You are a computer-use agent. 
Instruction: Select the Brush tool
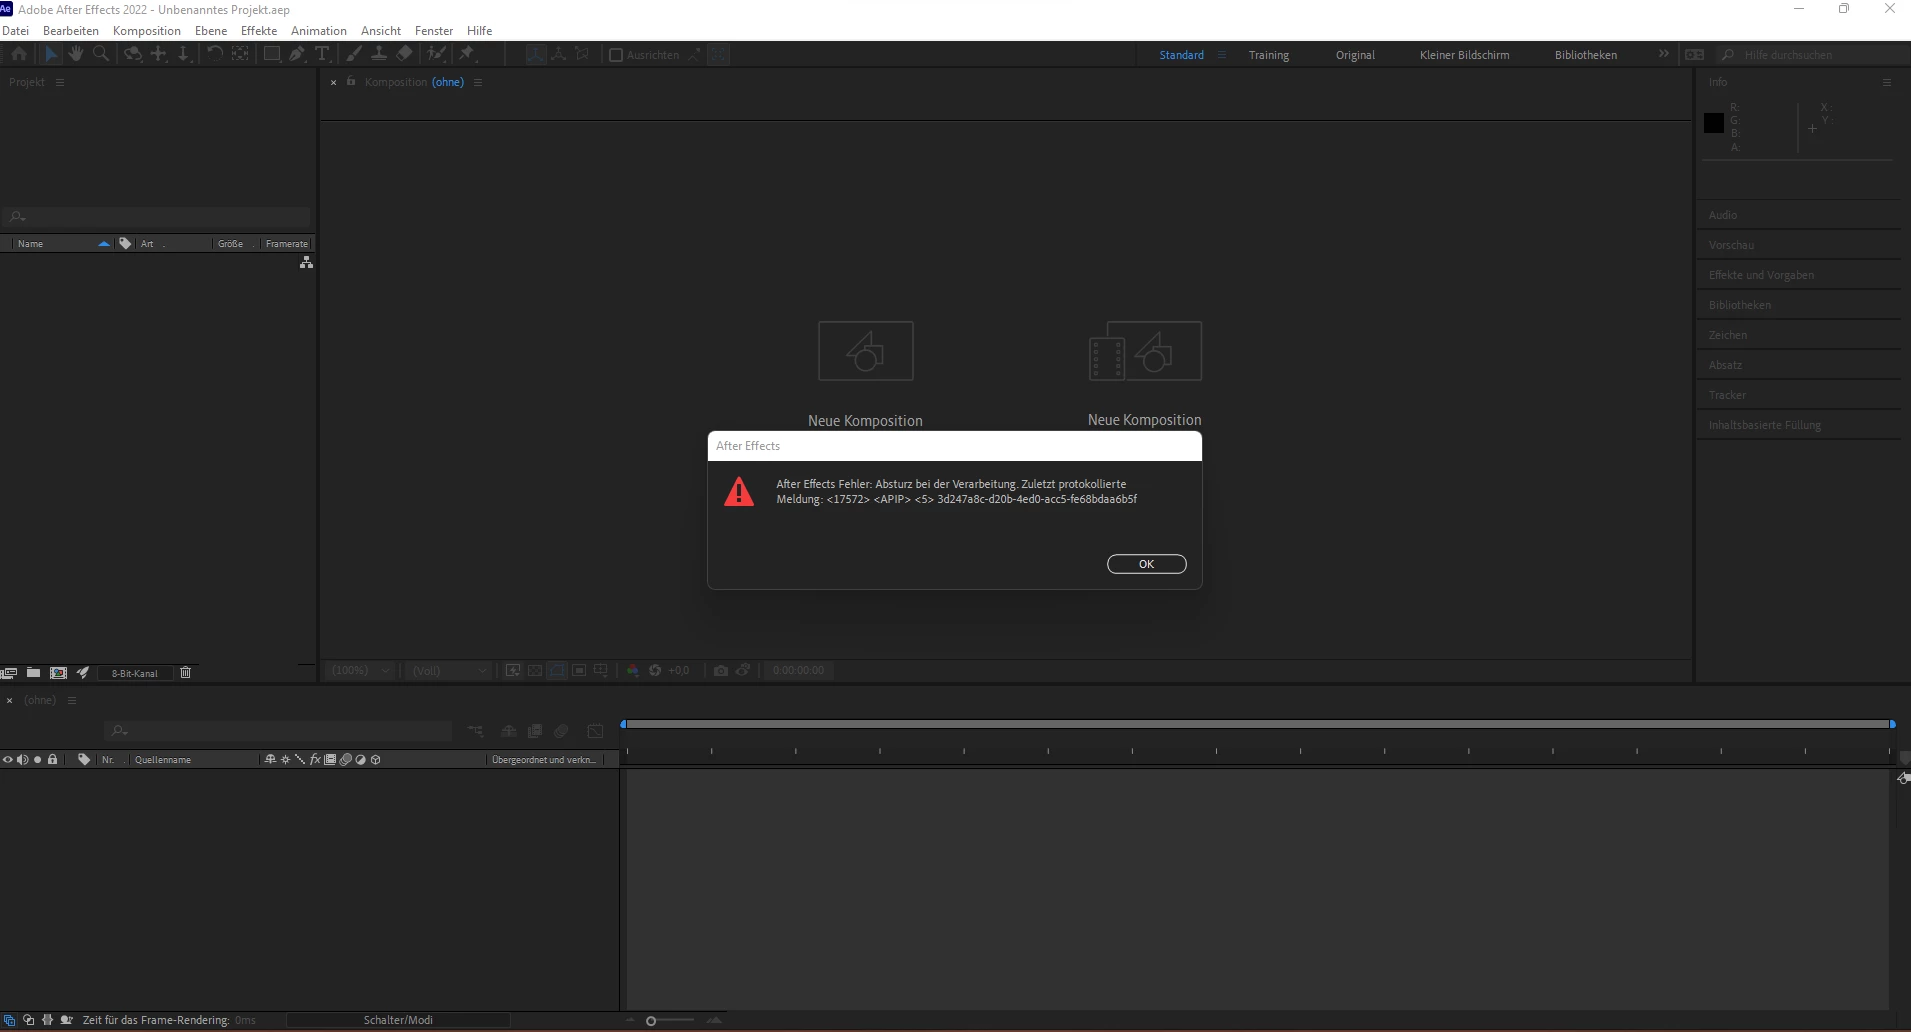pos(354,54)
